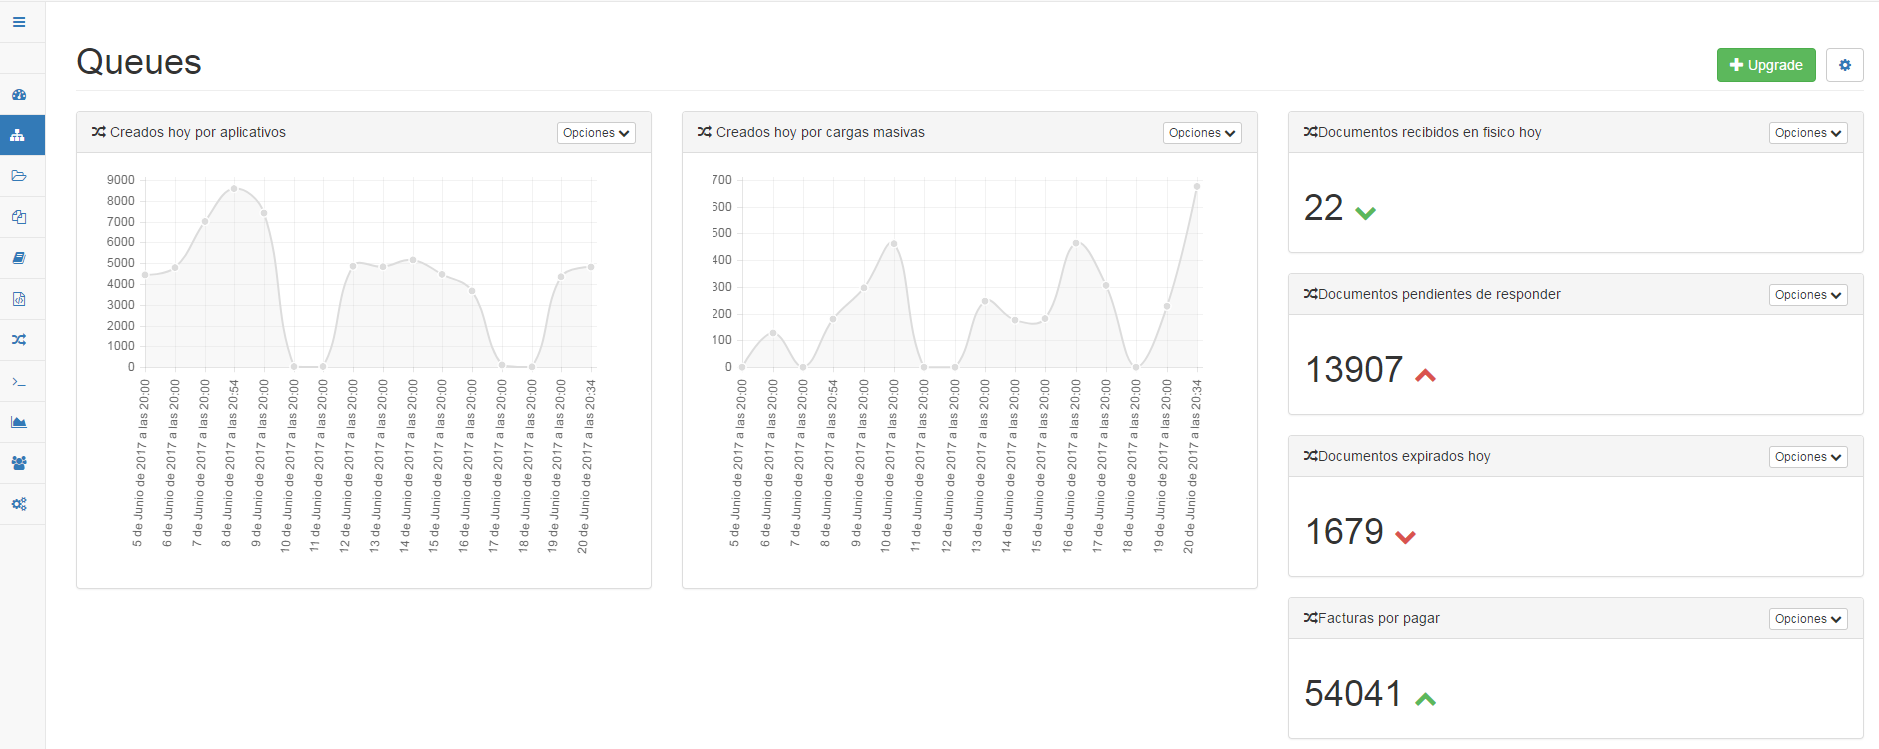Click the copy documents icon in sidebar
1879x749 pixels.
19,217
